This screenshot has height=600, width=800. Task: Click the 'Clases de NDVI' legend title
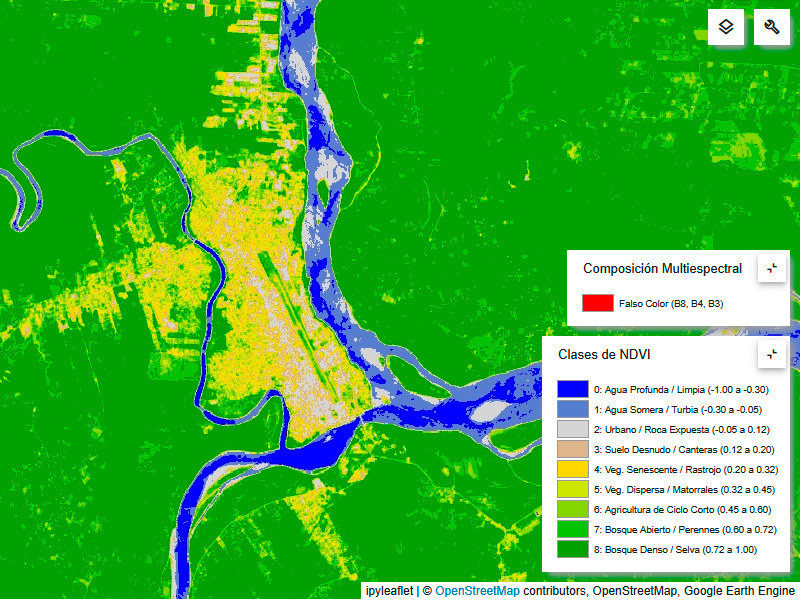[604, 355]
